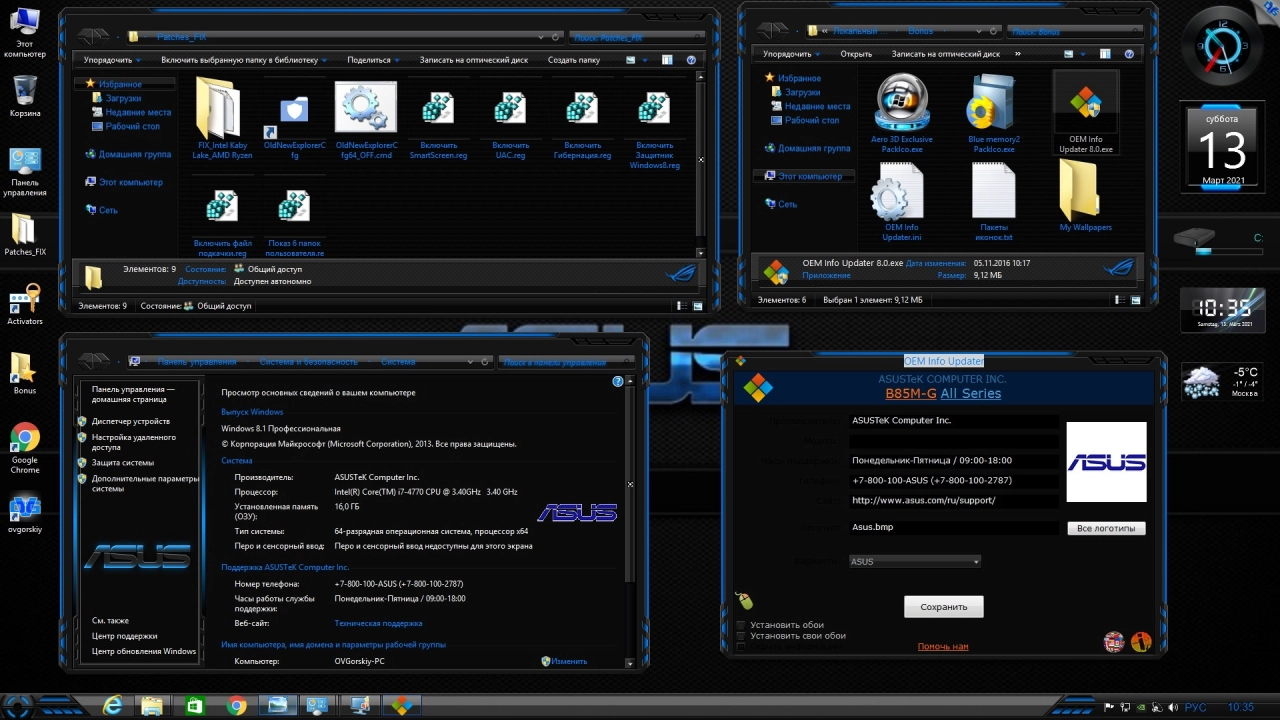
Task: Select Включить SmartScreen.reg file
Action: pos(438,110)
